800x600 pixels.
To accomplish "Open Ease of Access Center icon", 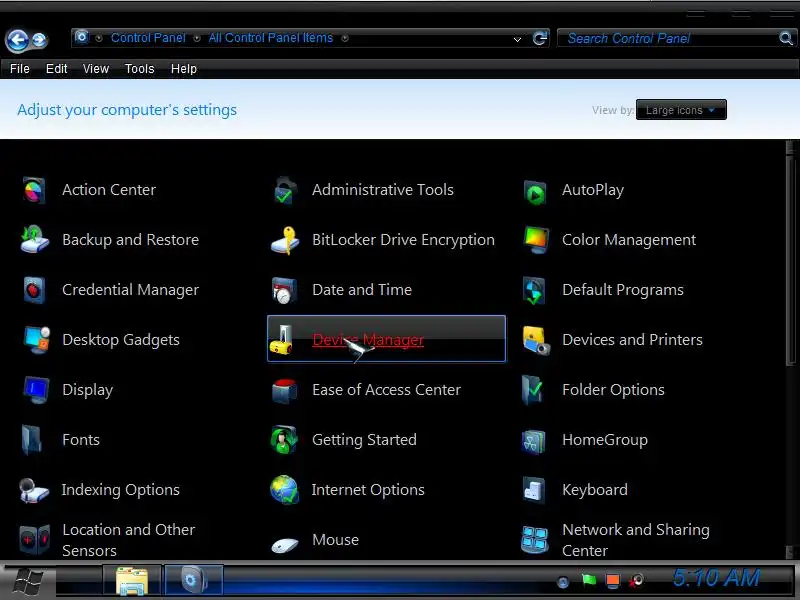I will pyautogui.click(x=284, y=390).
